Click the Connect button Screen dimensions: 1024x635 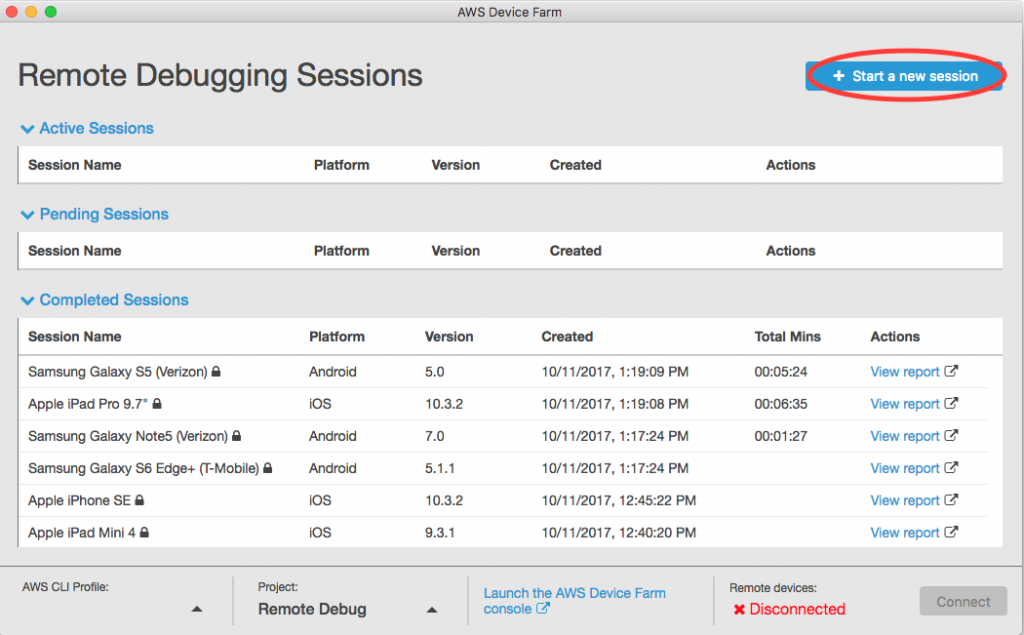pos(963,601)
